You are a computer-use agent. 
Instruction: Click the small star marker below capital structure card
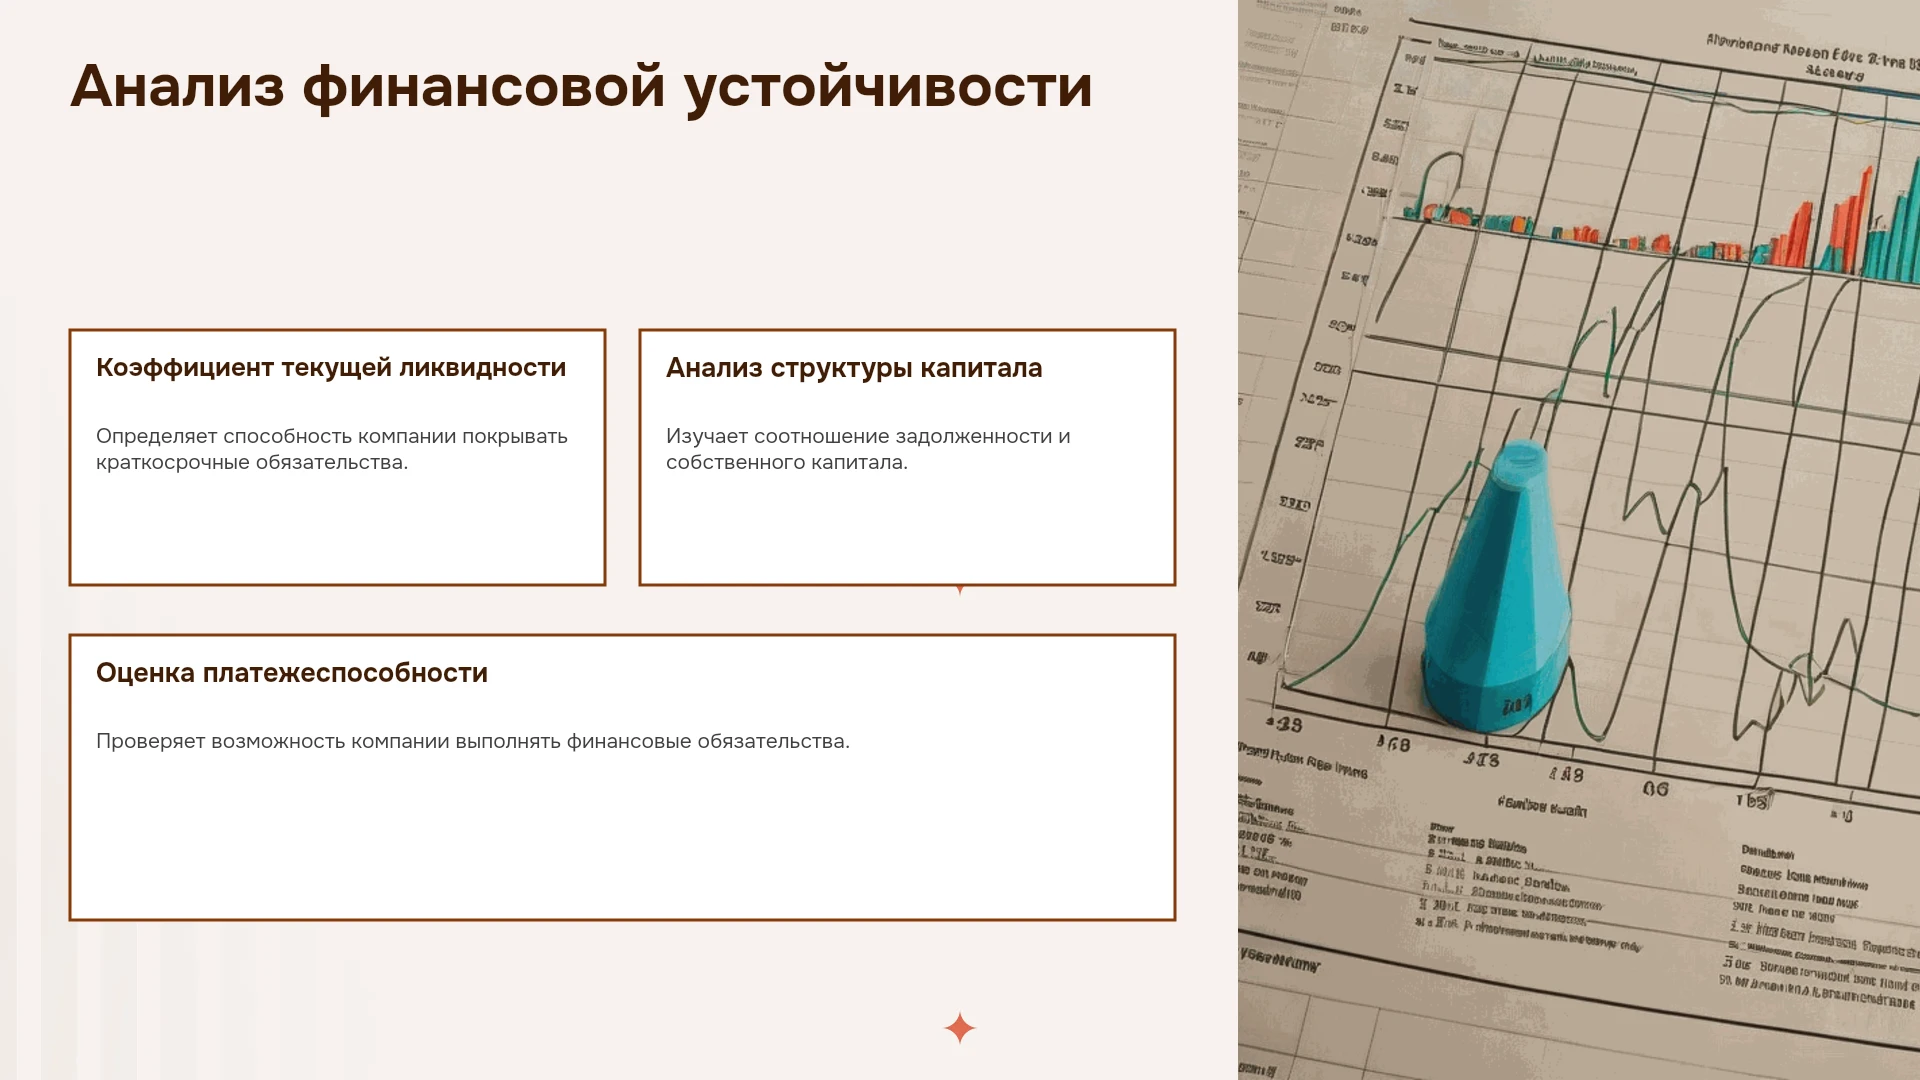pyautogui.click(x=960, y=590)
